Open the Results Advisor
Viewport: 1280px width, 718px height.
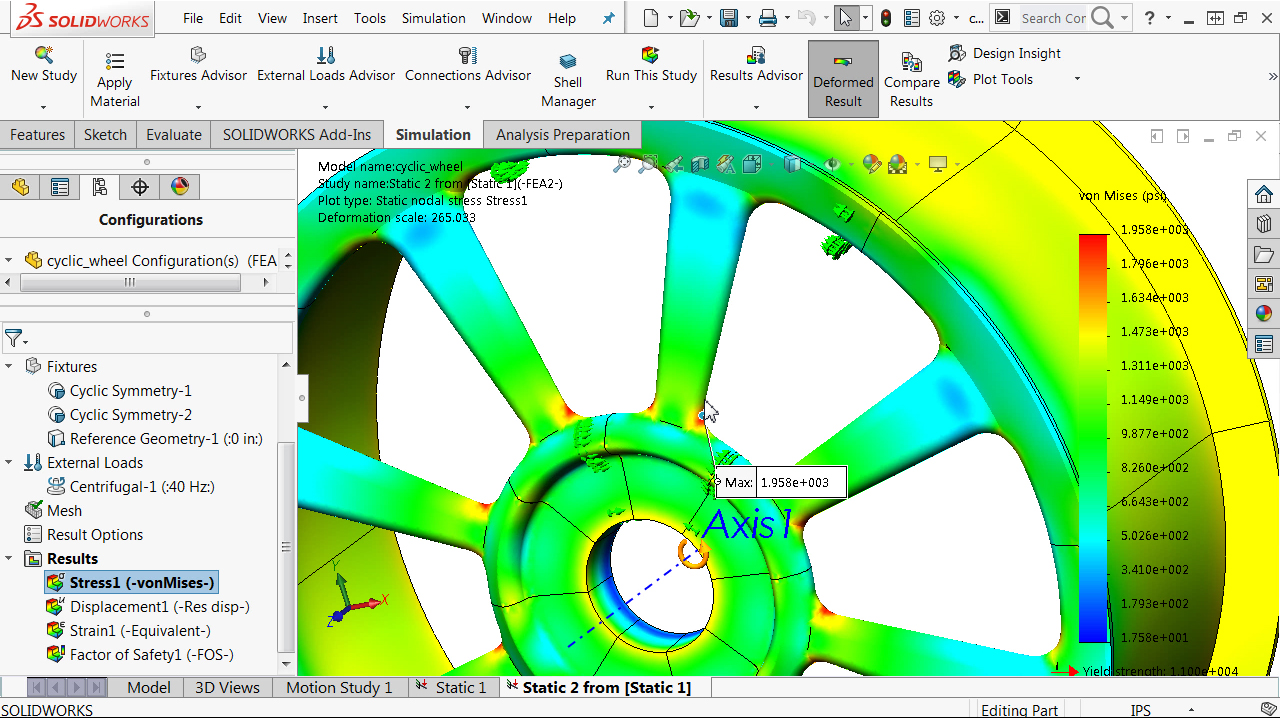click(756, 55)
